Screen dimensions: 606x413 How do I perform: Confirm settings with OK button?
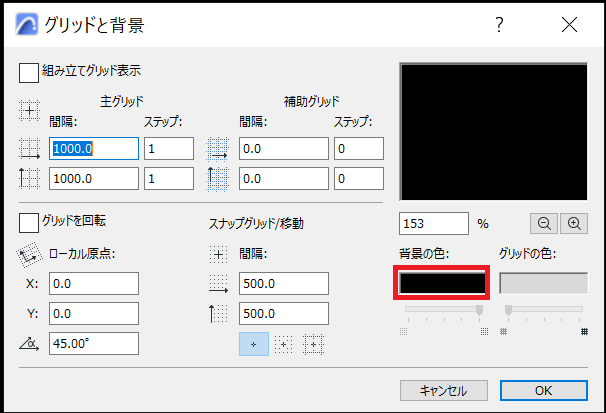[x=544, y=391]
